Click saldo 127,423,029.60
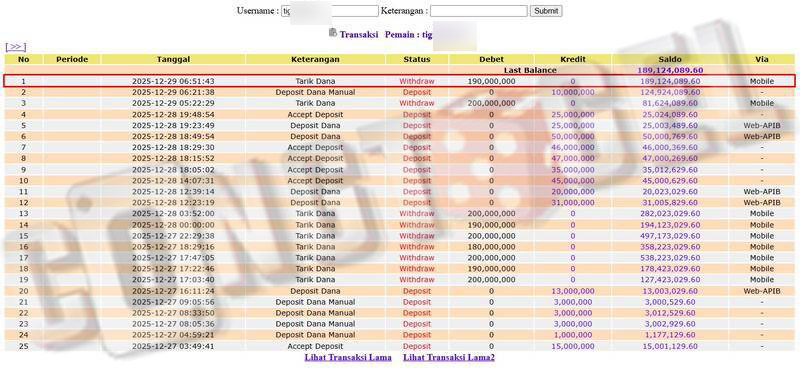This screenshot has height=379, width=800. pyautogui.click(x=670, y=280)
